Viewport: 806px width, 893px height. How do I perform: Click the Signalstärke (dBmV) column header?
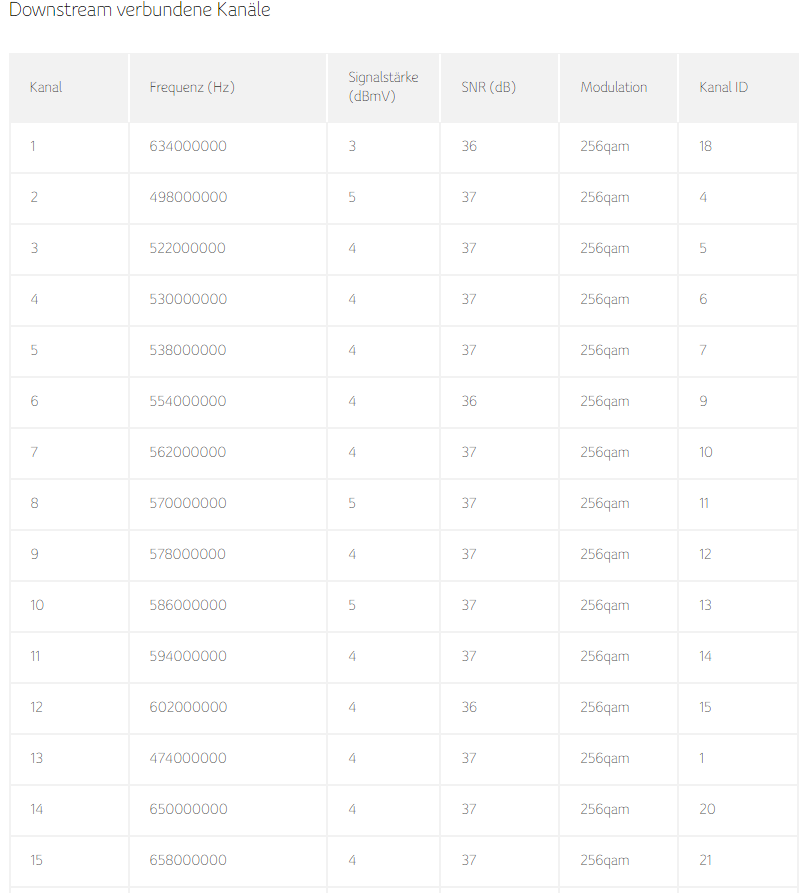coord(383,87)
